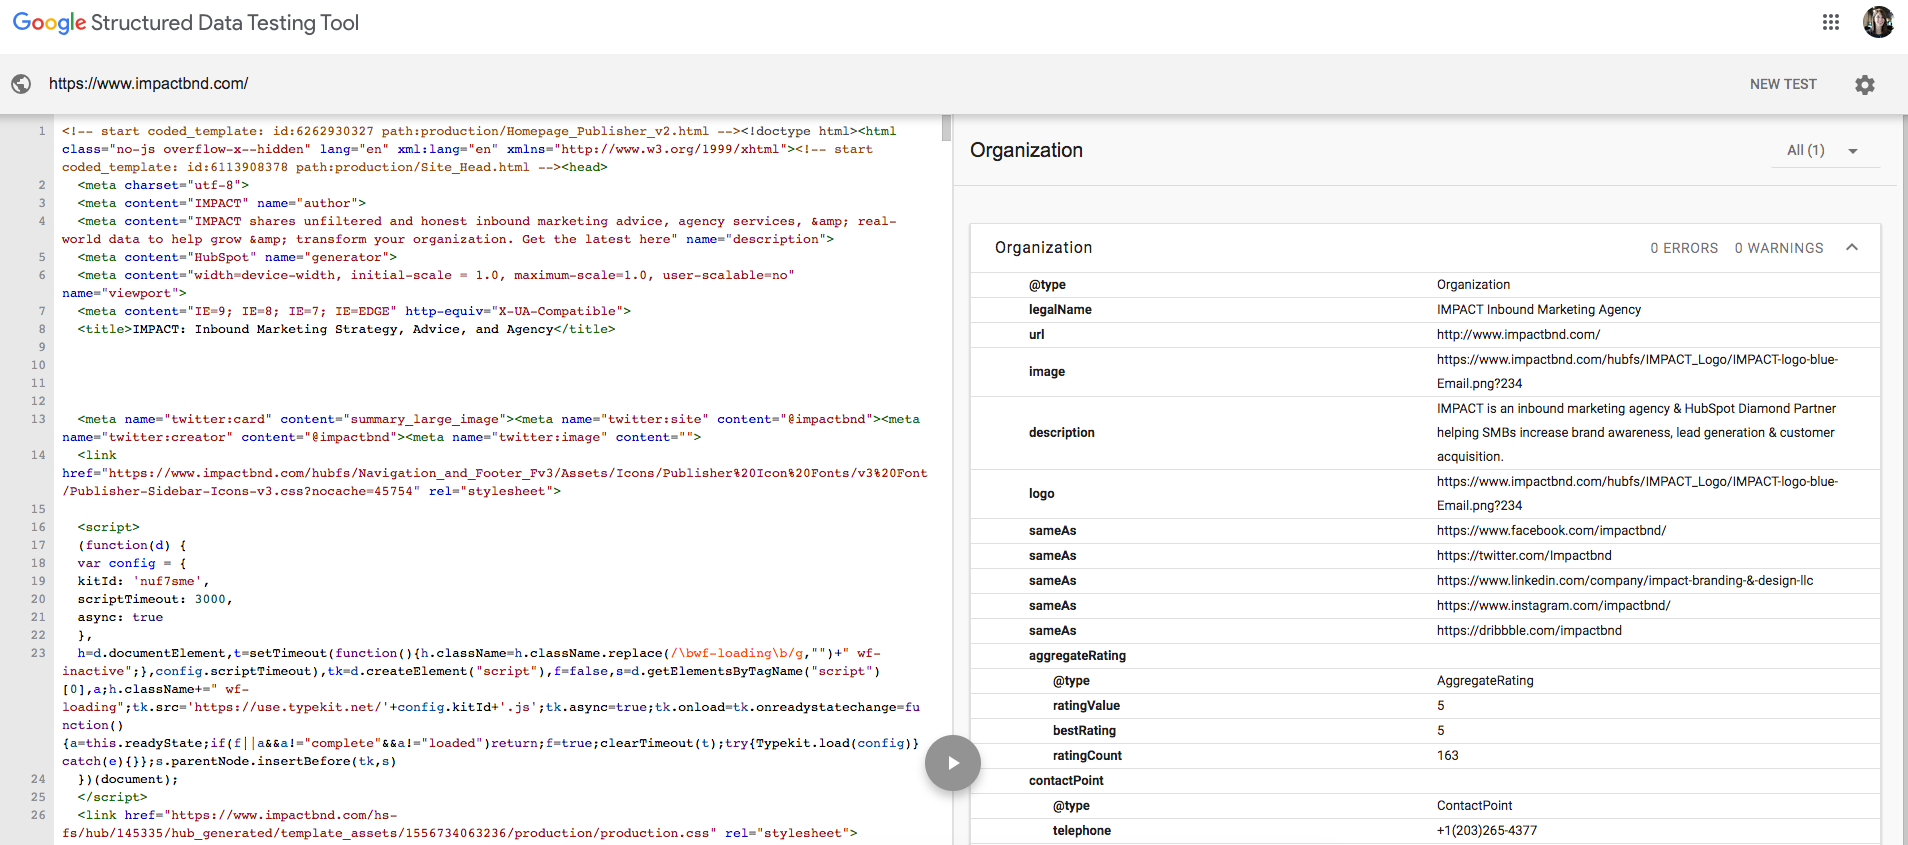Open the Google apps grid icon
The image size is (1908, 845).
pos(1831,22)
